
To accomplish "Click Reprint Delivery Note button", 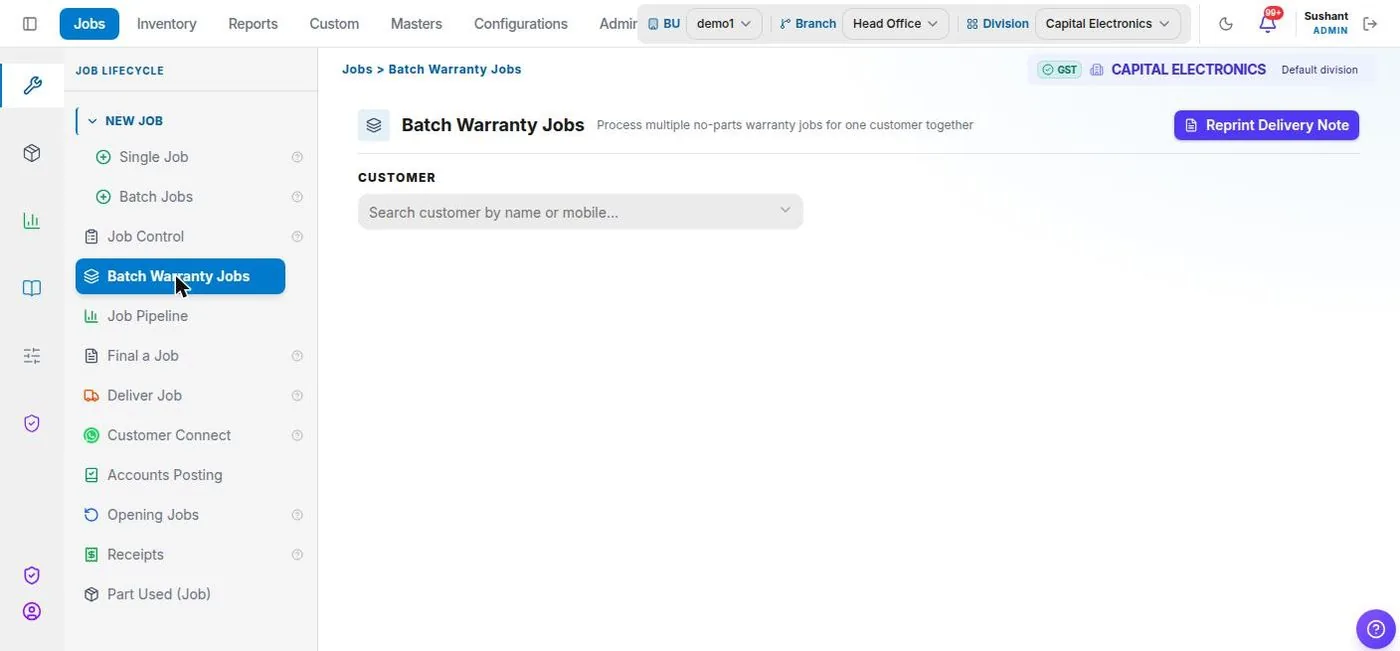I will coord(1266,125).
